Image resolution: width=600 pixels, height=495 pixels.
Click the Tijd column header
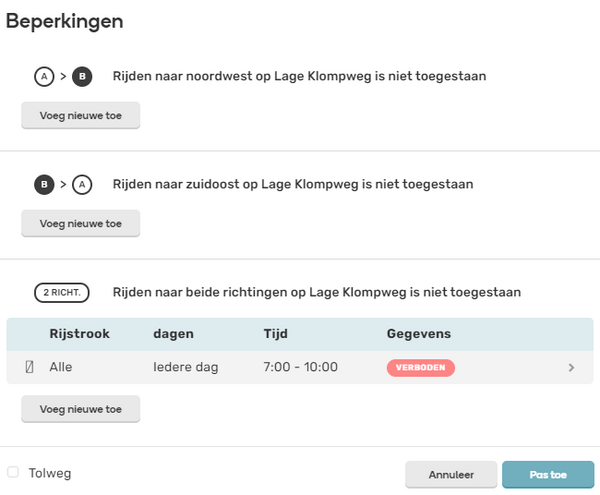276,334
